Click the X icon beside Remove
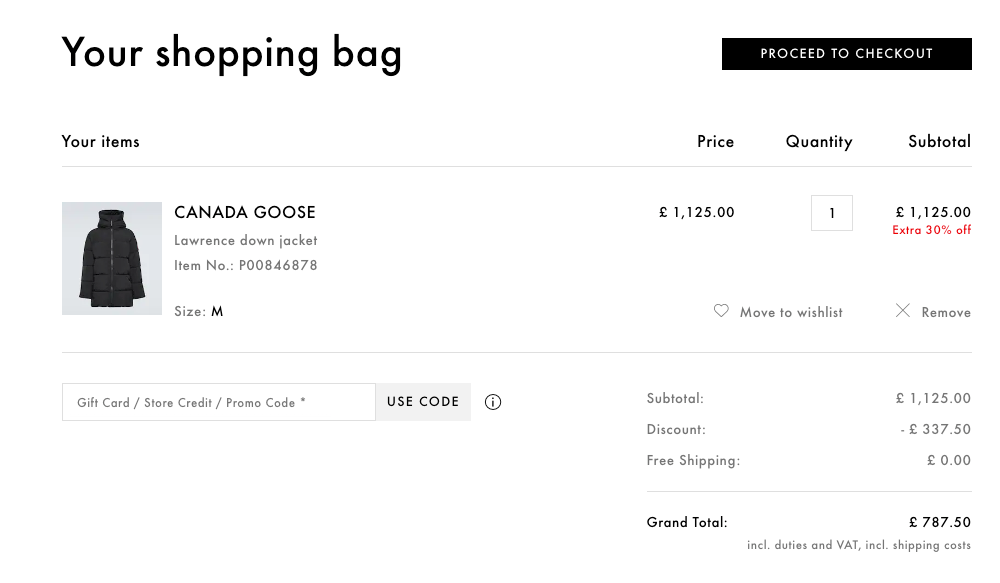Image resolution: width=1000 pixels, height=583 pixels. pyautogui.click(x=903, y=311)
